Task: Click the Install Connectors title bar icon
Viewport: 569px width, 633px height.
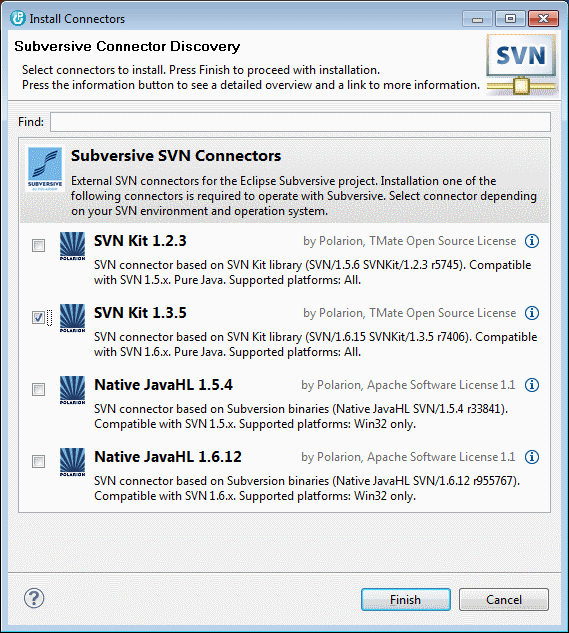Action: click(x=17, y=18)
